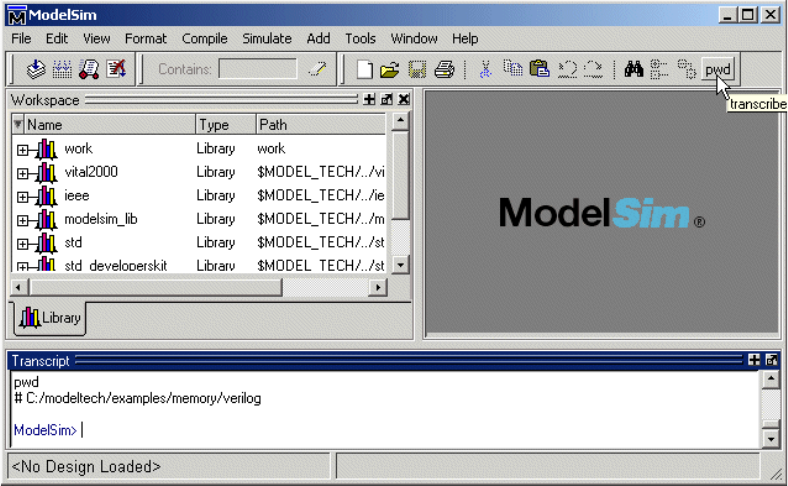This screenshot has width=788, height=486.
Task: Click the Path column header
Action: [321, 124]
